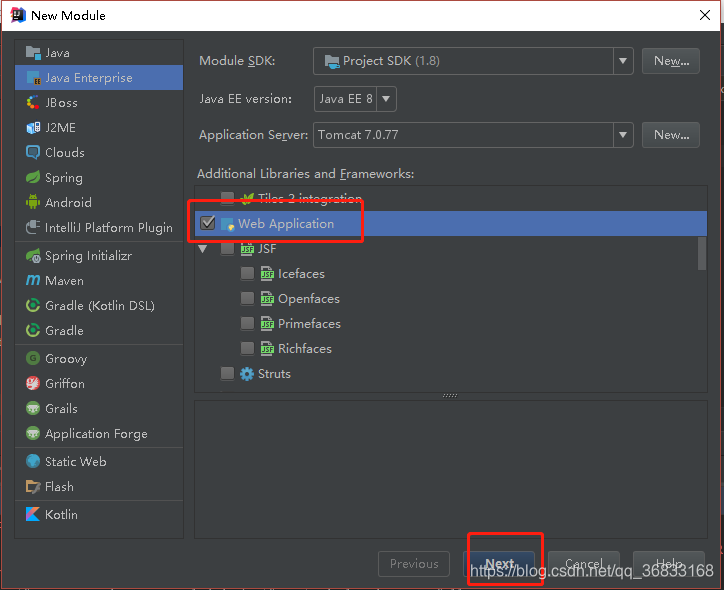Select the Spring leaf icon
This screenshot has height=590, width=724.
click(x=33, y=177)
